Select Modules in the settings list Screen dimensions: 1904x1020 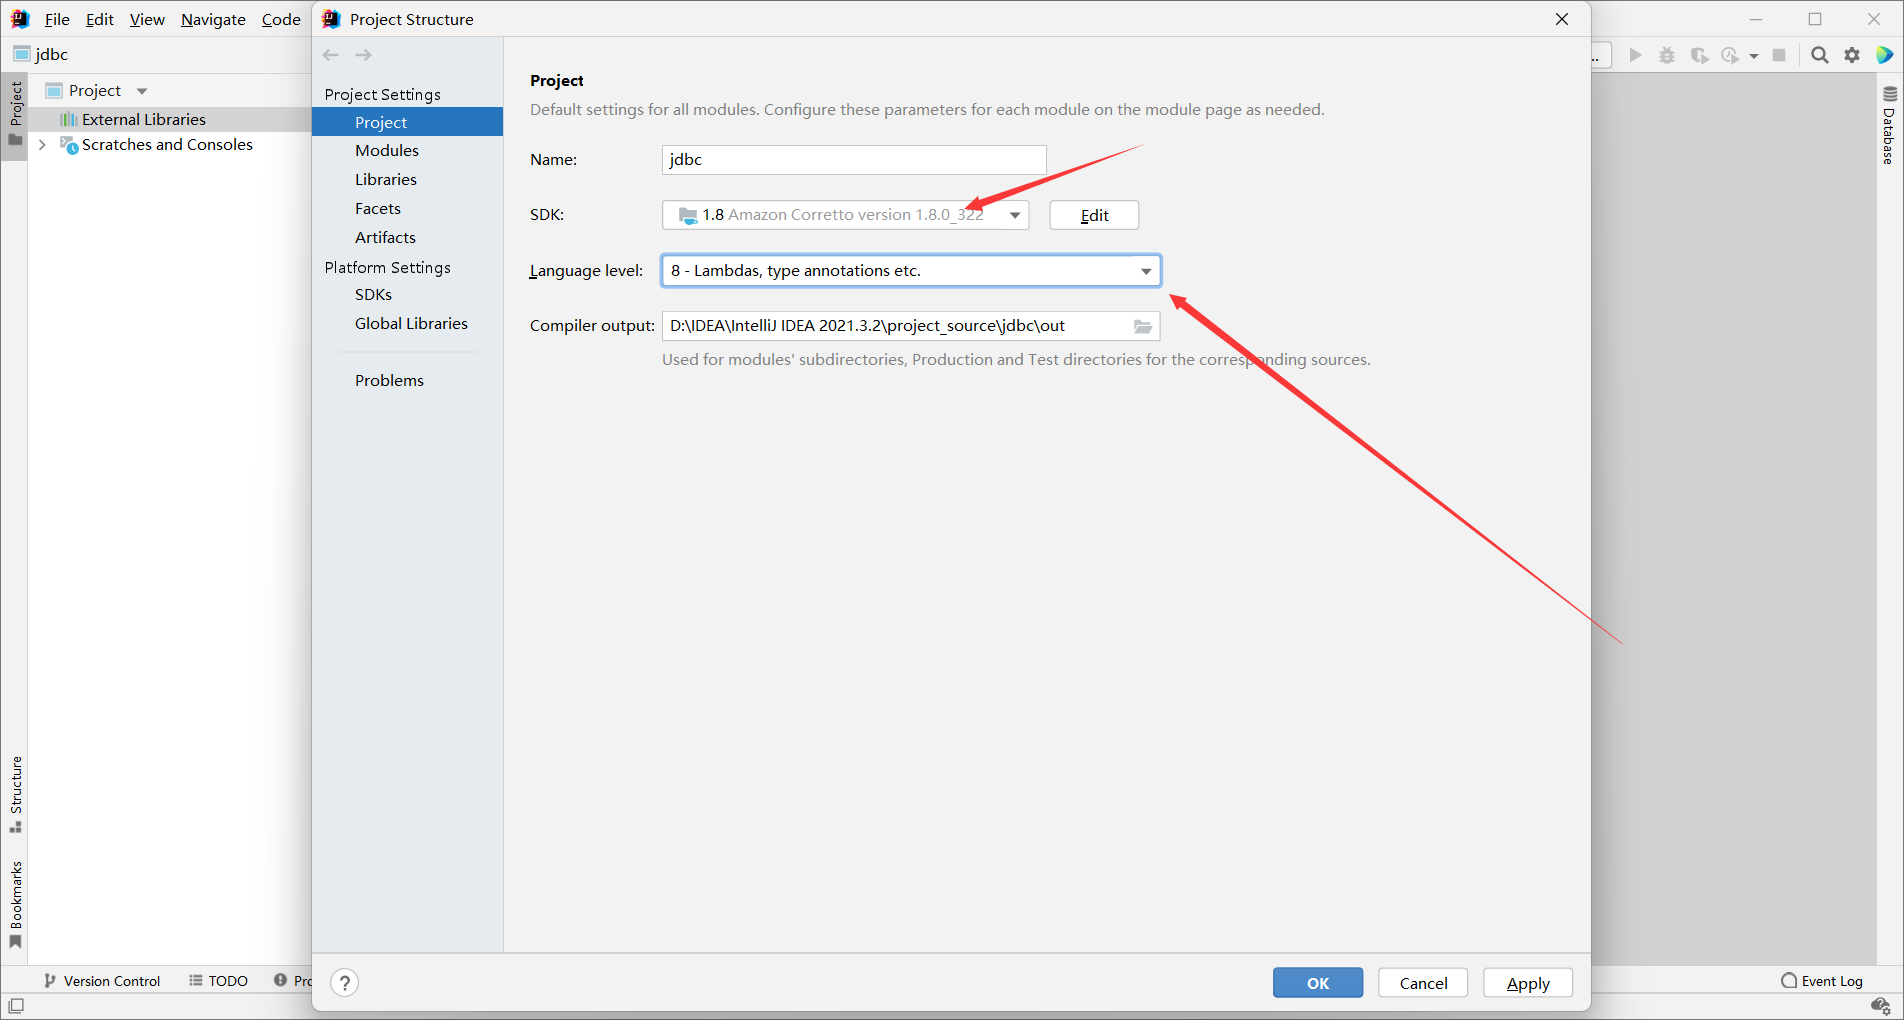(387, 151)
